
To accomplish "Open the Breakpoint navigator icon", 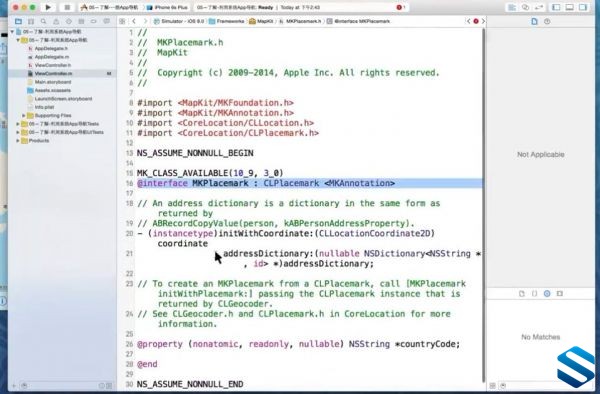I will coord(94,21).
